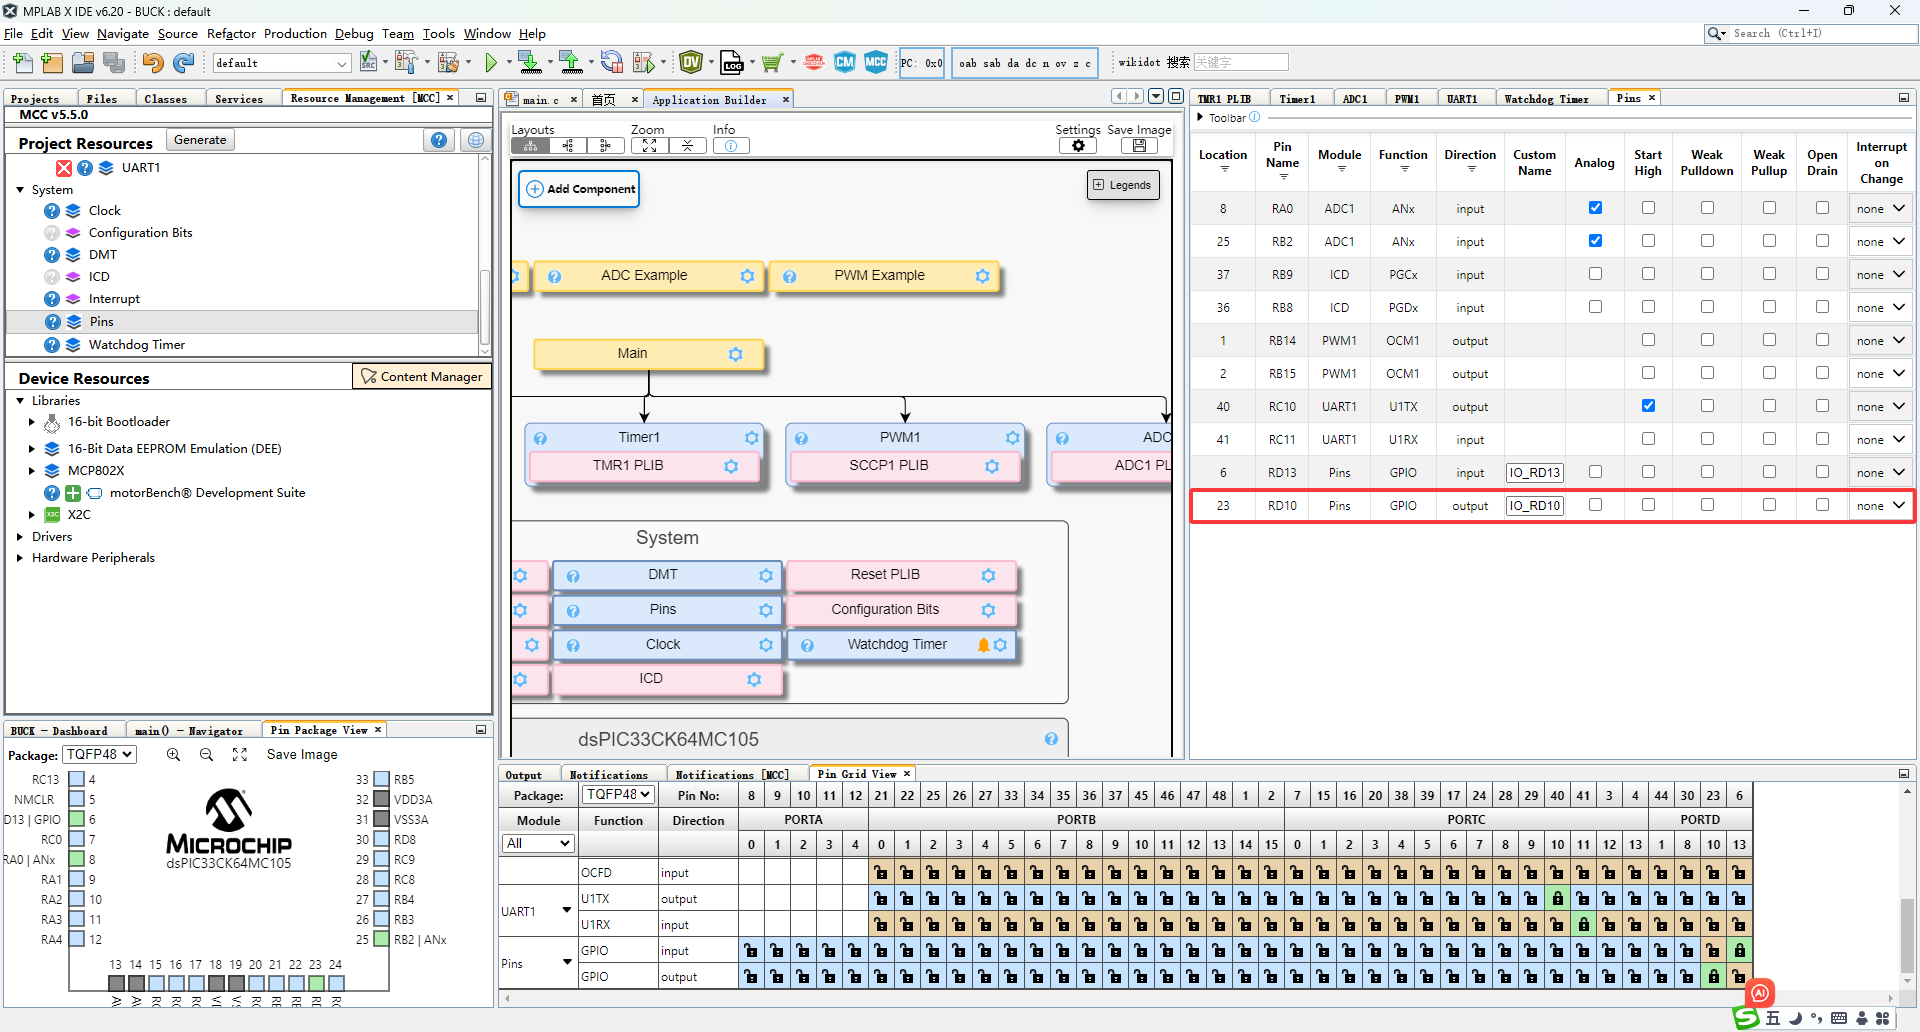The width and height of the screenshot is (1920, 1032).
Task: Open the Module 'All' filter dropdown
Action: [538, 844]
